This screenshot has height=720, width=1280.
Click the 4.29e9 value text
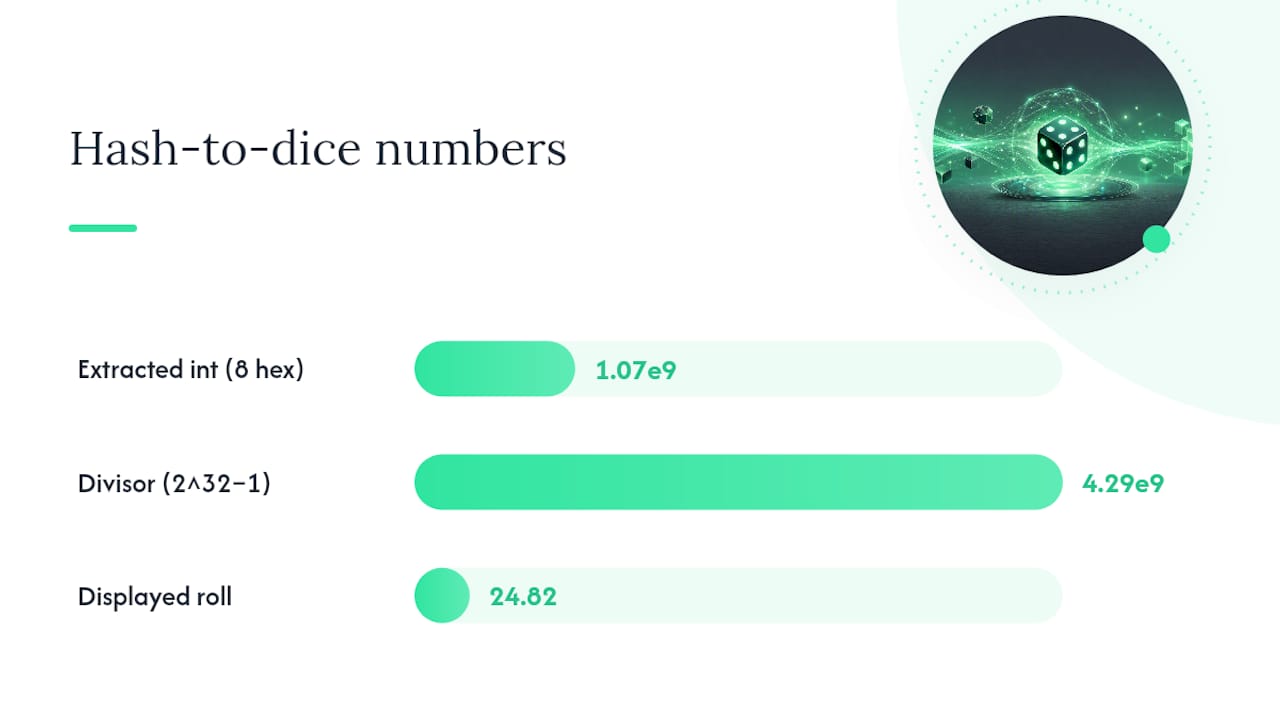point(1123,484)
